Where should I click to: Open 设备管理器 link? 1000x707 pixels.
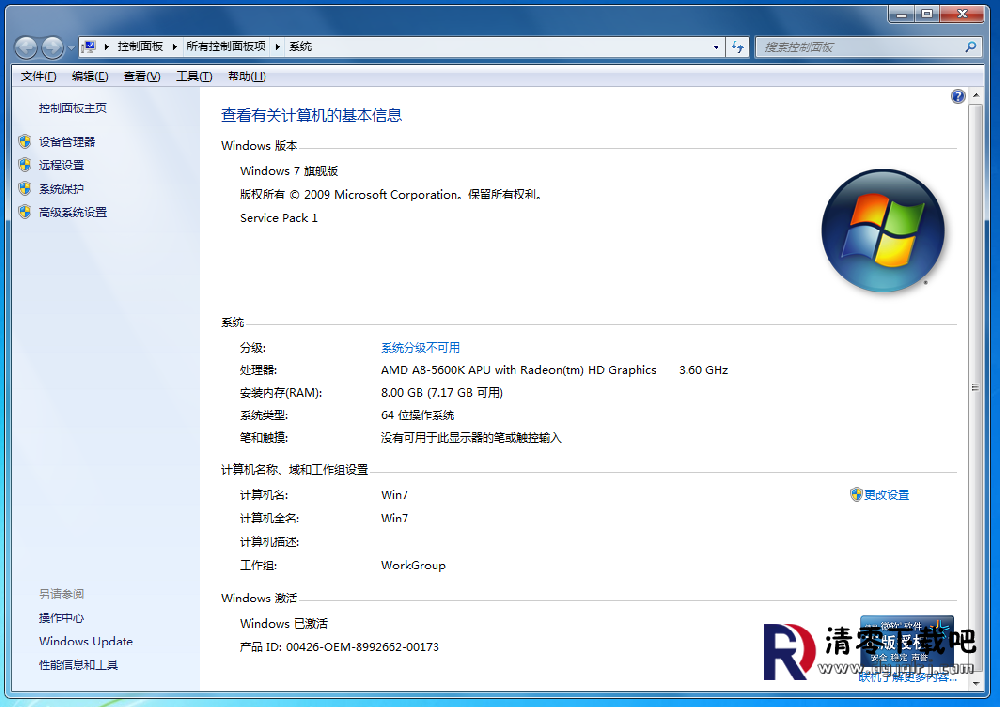tap(67, 142)
